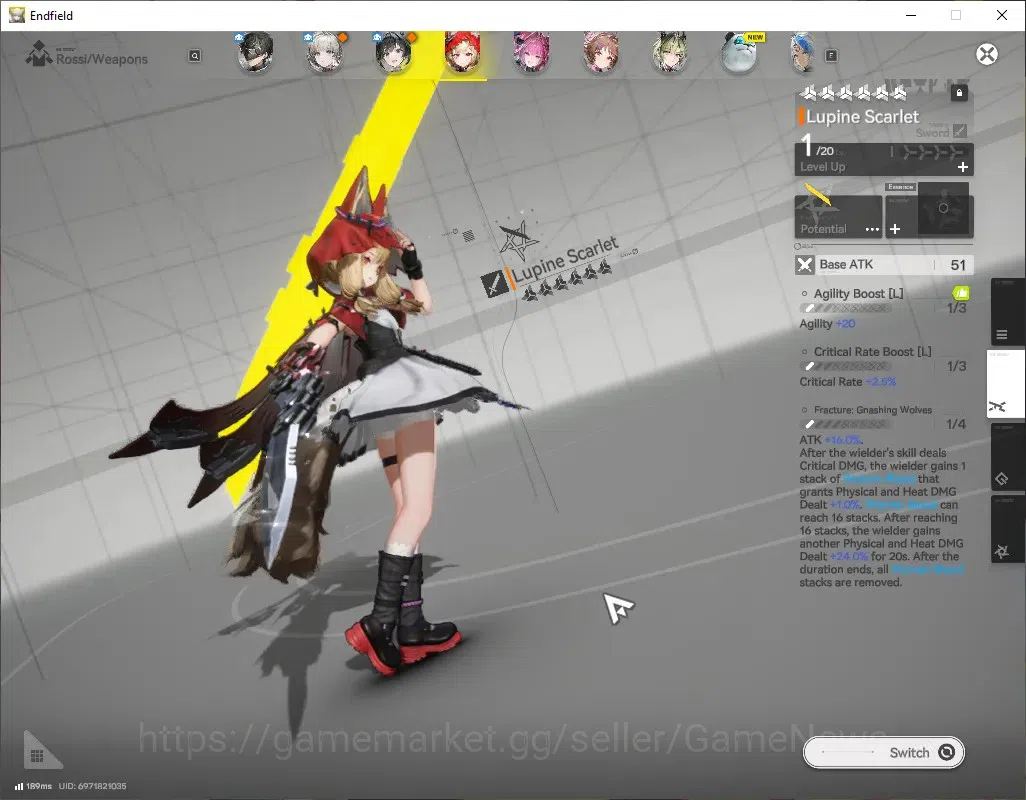
Task: Click the 1/4 level of Gnashing Wolves
Action: point(956,424)
